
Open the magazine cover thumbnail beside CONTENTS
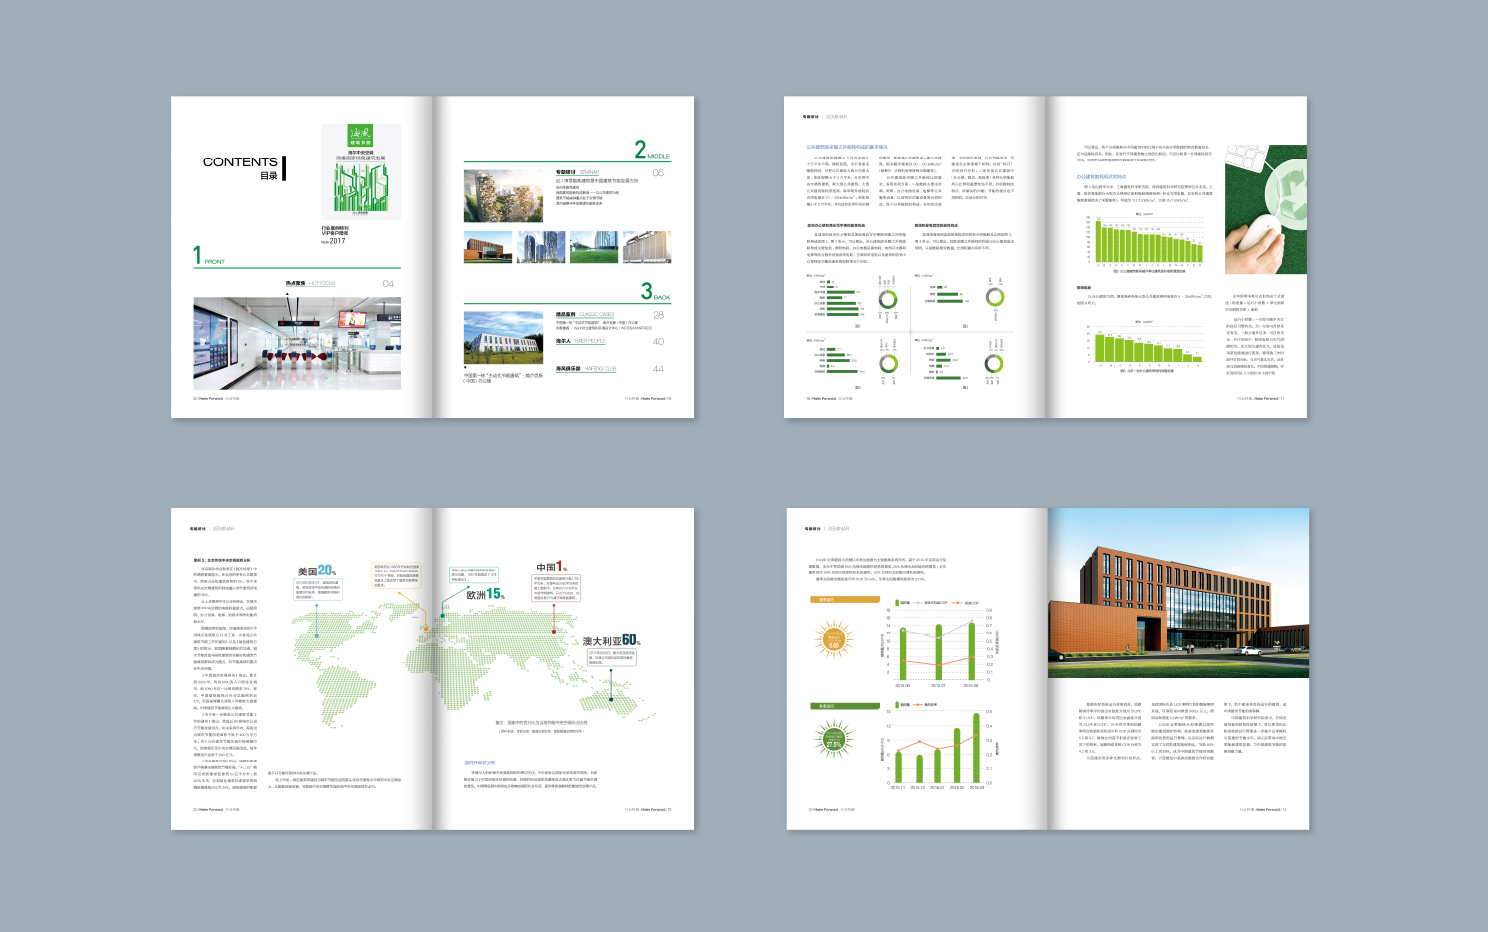[x=361, y=172]
